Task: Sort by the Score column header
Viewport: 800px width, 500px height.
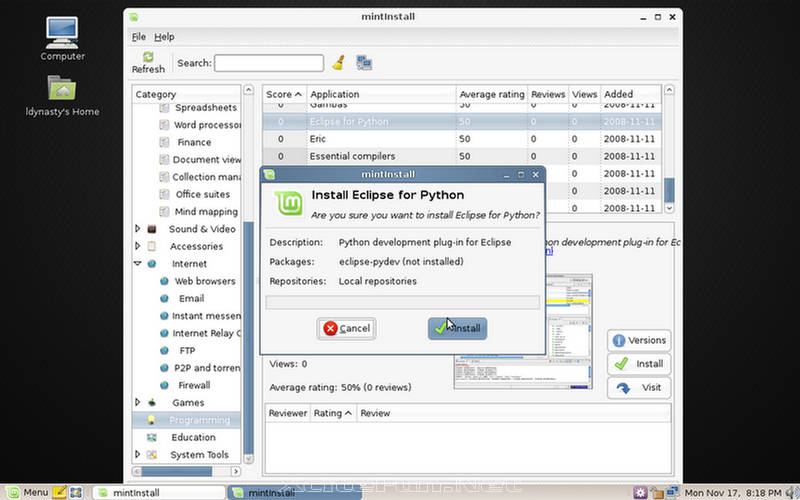Action: coord(284,94)
